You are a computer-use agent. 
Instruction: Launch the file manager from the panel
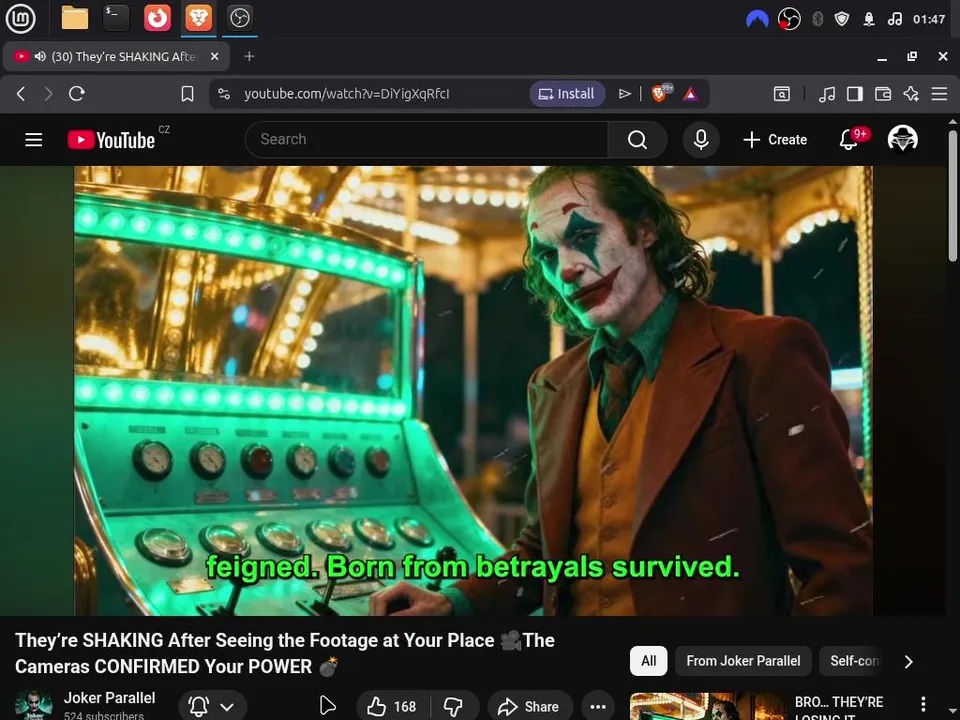pos(75,18)
